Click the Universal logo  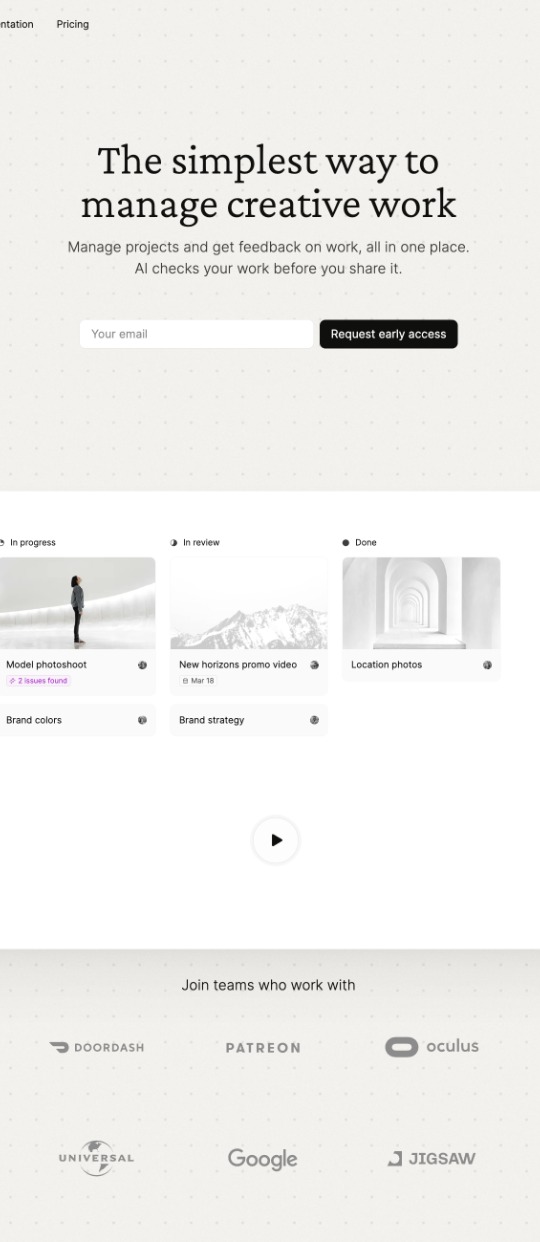point(96,1158)
